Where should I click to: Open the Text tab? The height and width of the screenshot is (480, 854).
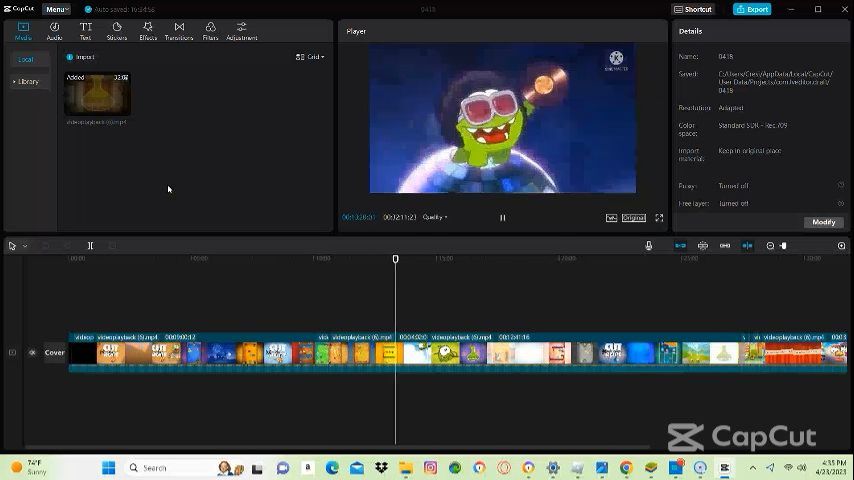[x=86, y=31]
